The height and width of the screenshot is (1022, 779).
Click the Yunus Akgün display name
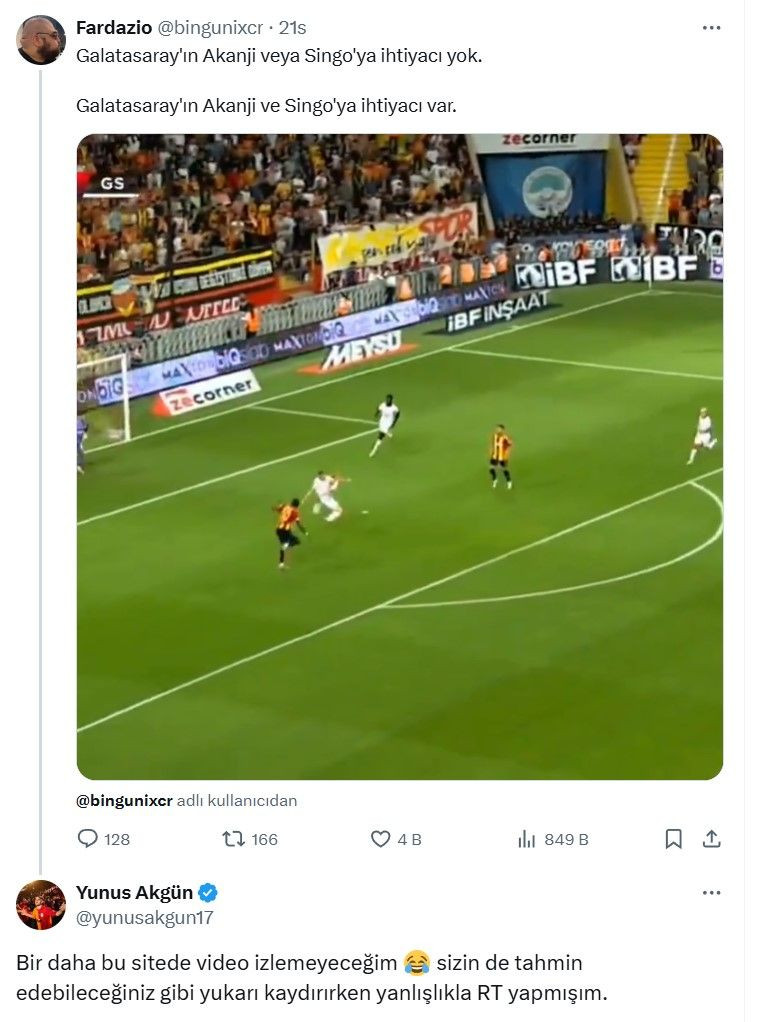coord(134,892)
